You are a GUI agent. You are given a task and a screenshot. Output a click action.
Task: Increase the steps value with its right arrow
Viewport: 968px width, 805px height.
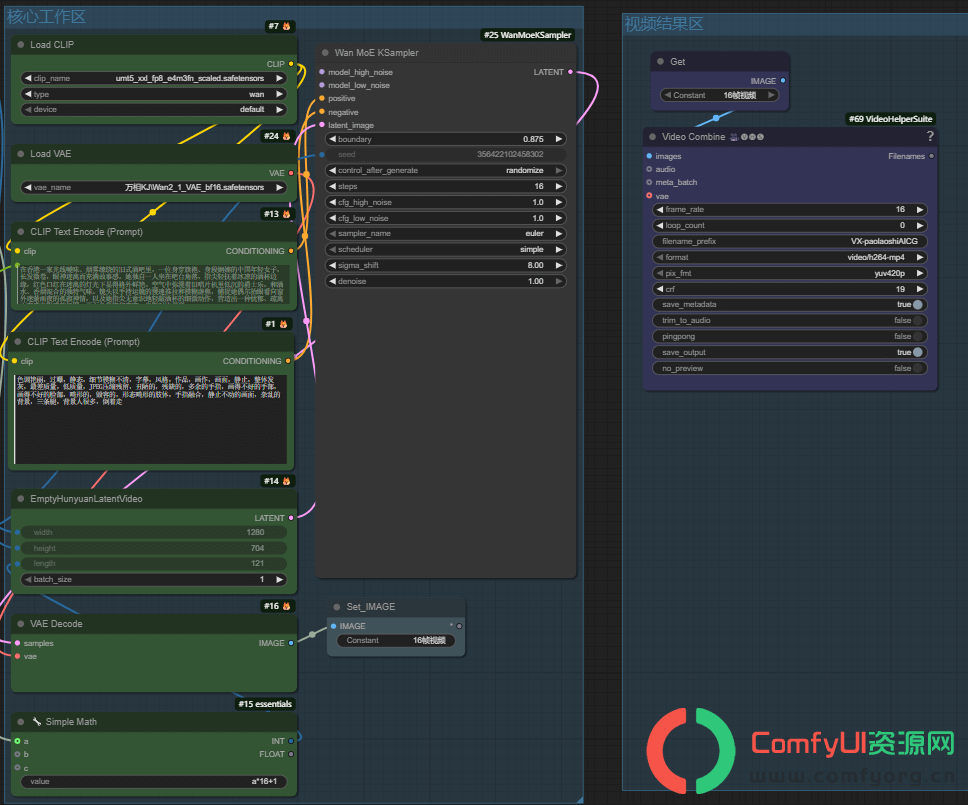tap(559, 186)
